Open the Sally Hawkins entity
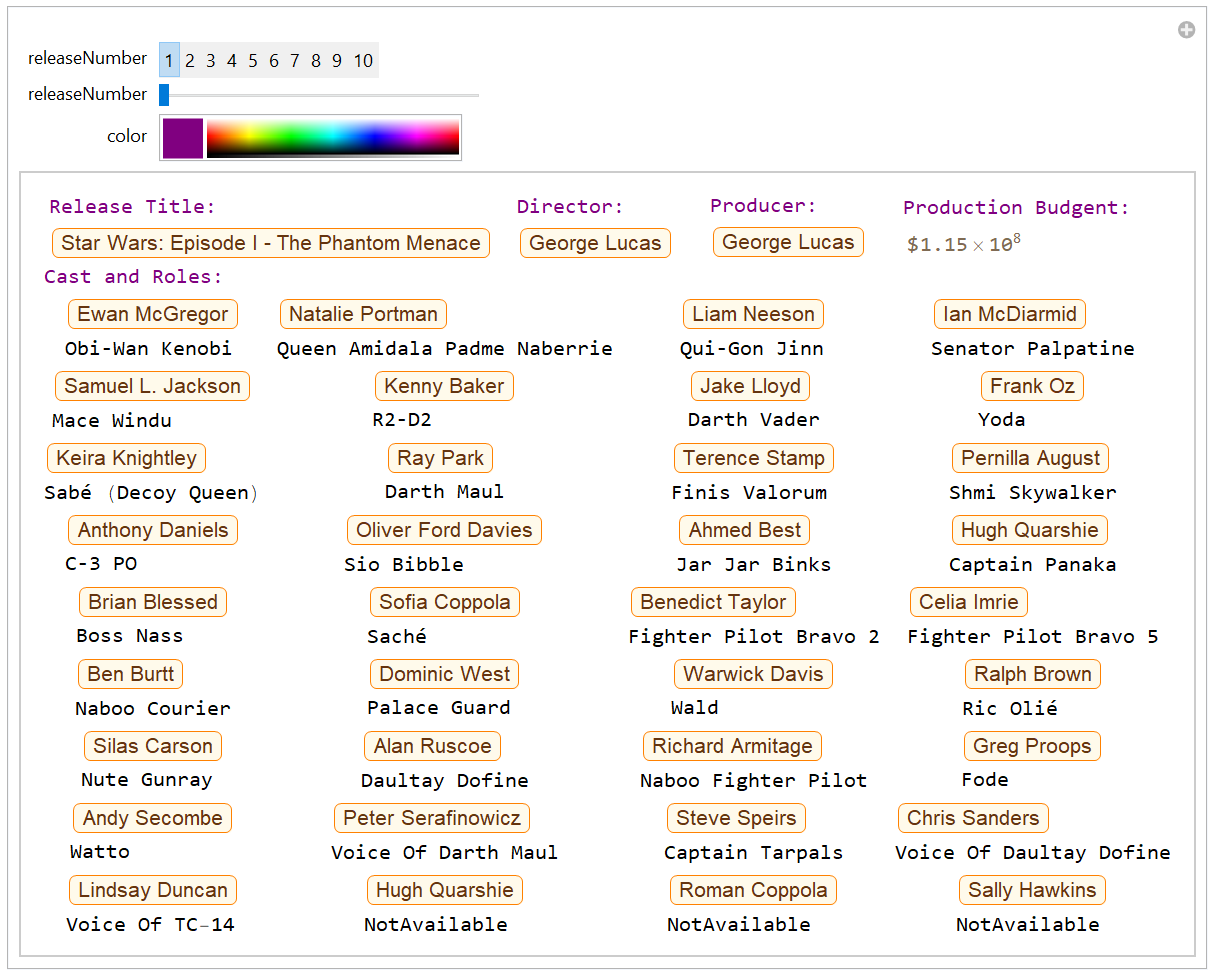Screen dimensions: 1213x975 [1033, 890]
